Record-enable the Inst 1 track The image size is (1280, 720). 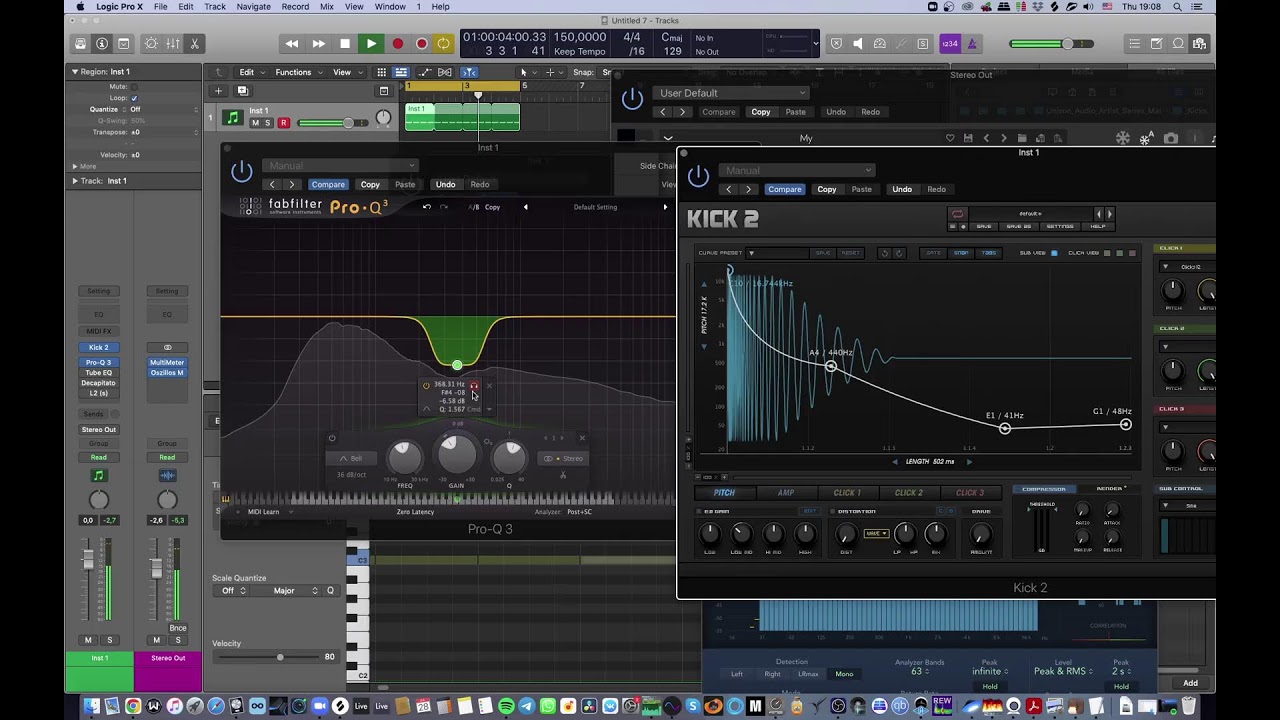point(284,123)
